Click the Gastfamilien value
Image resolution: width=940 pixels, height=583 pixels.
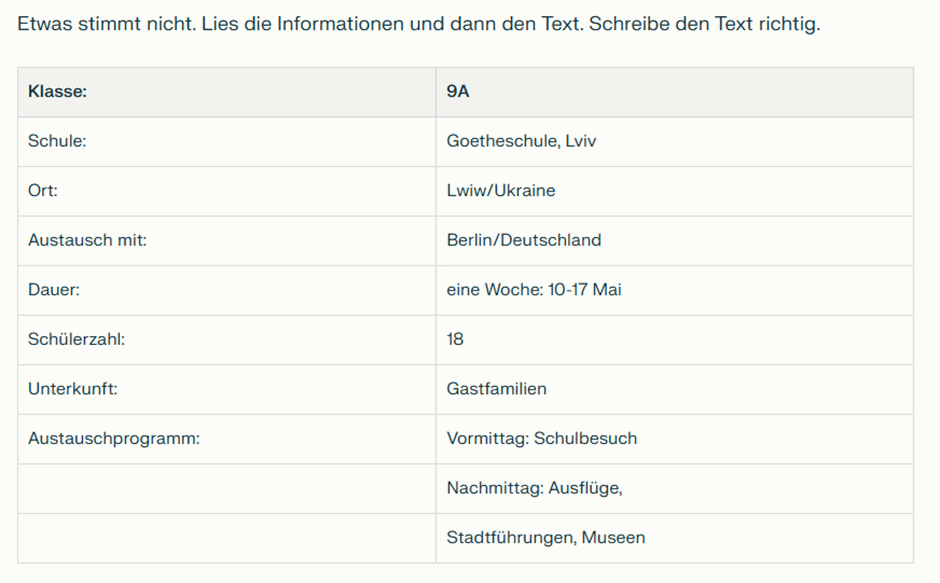pyautogui.click(x=496, y=389)
